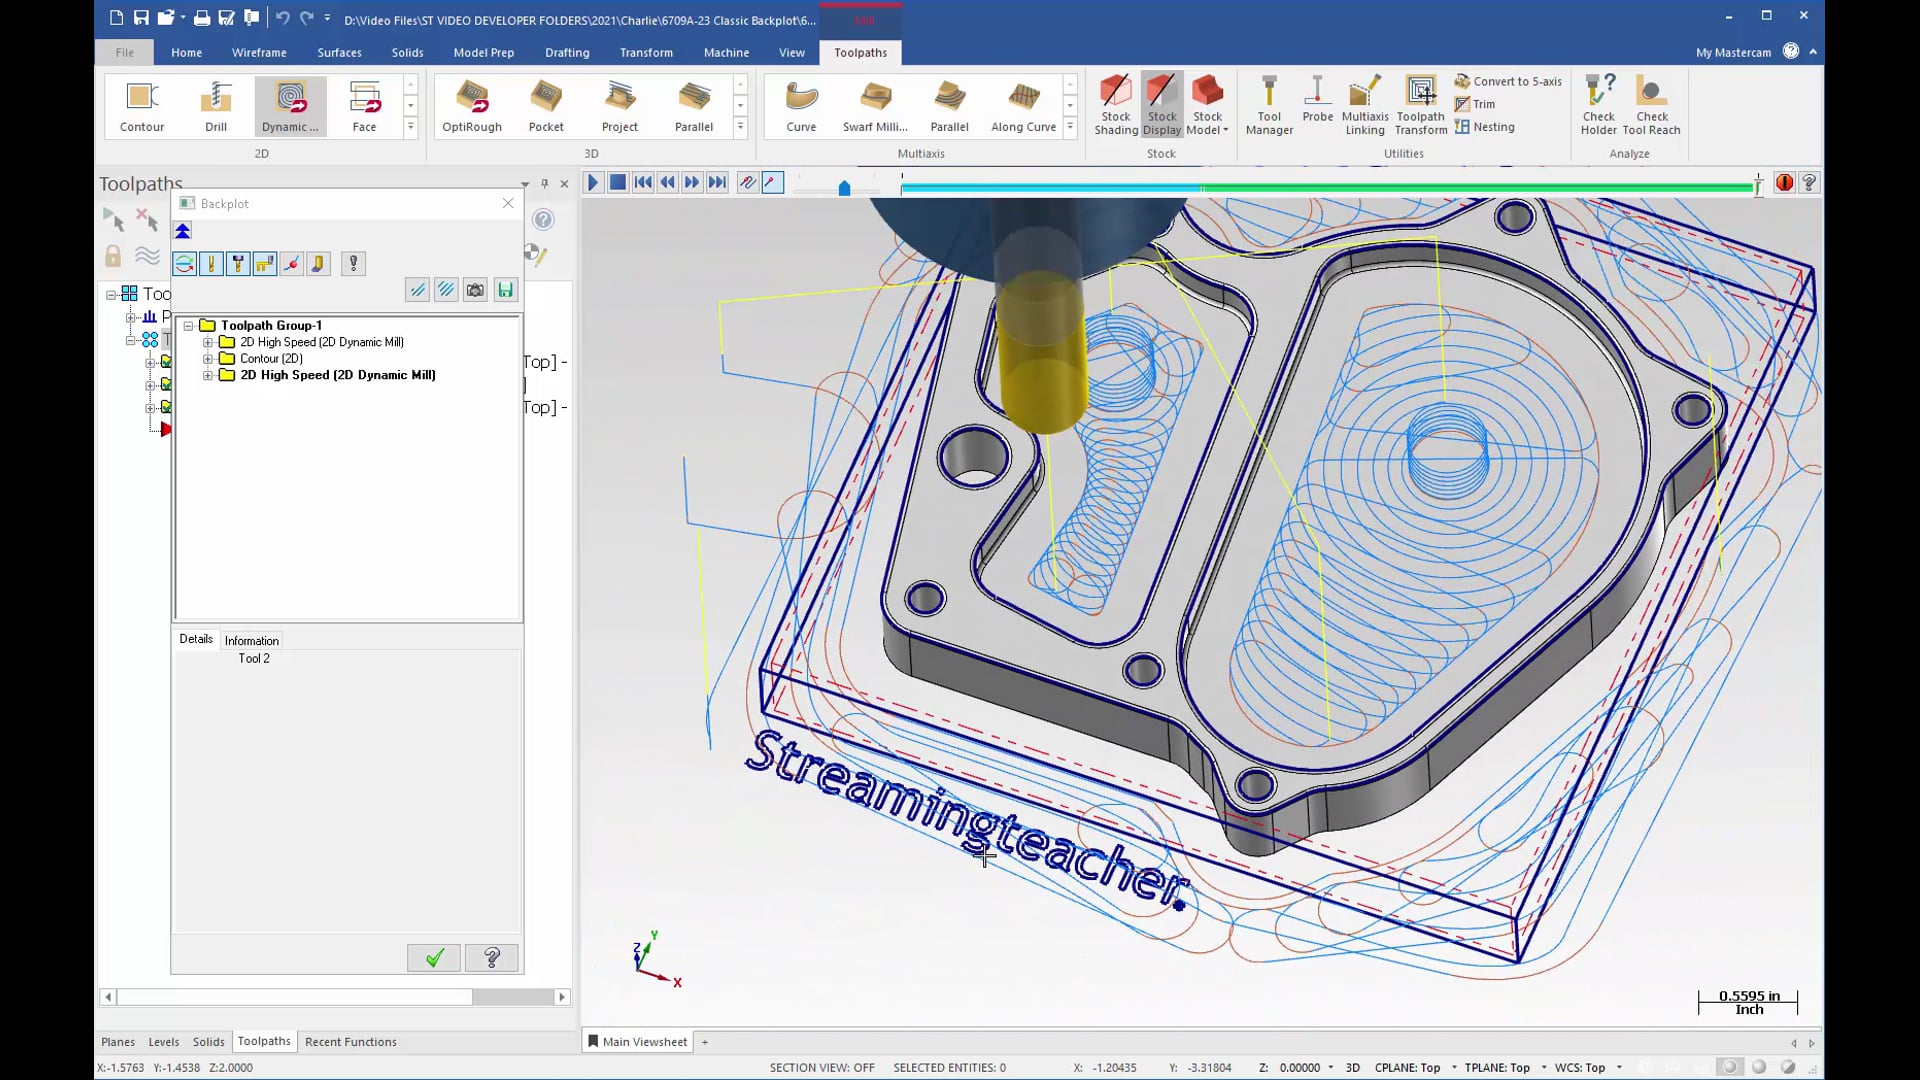1920x1080 pixels.
Task: Open the Tool Manager
Action: [1269, 106]
